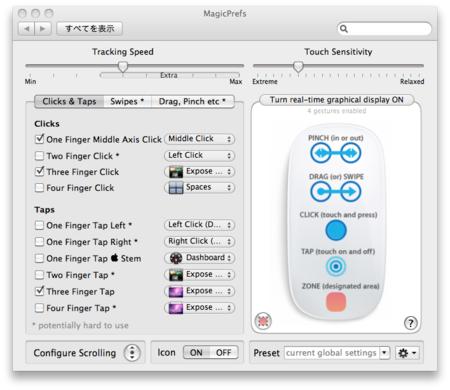
Task: Click the TAP (touch on and off) ring icon
Action: (336, 266)
